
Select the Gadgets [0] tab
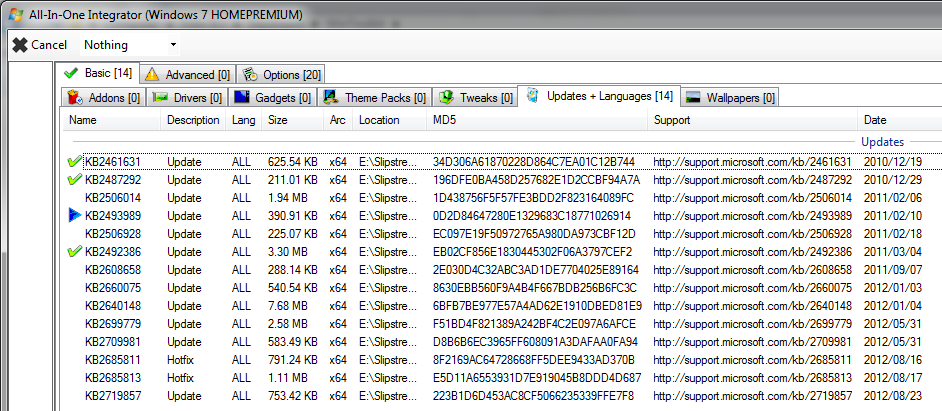[x=273, y=97]
